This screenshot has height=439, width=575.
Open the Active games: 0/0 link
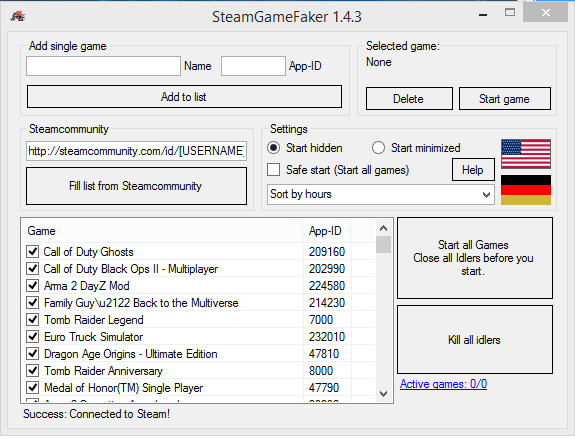[x=443, y=384]
